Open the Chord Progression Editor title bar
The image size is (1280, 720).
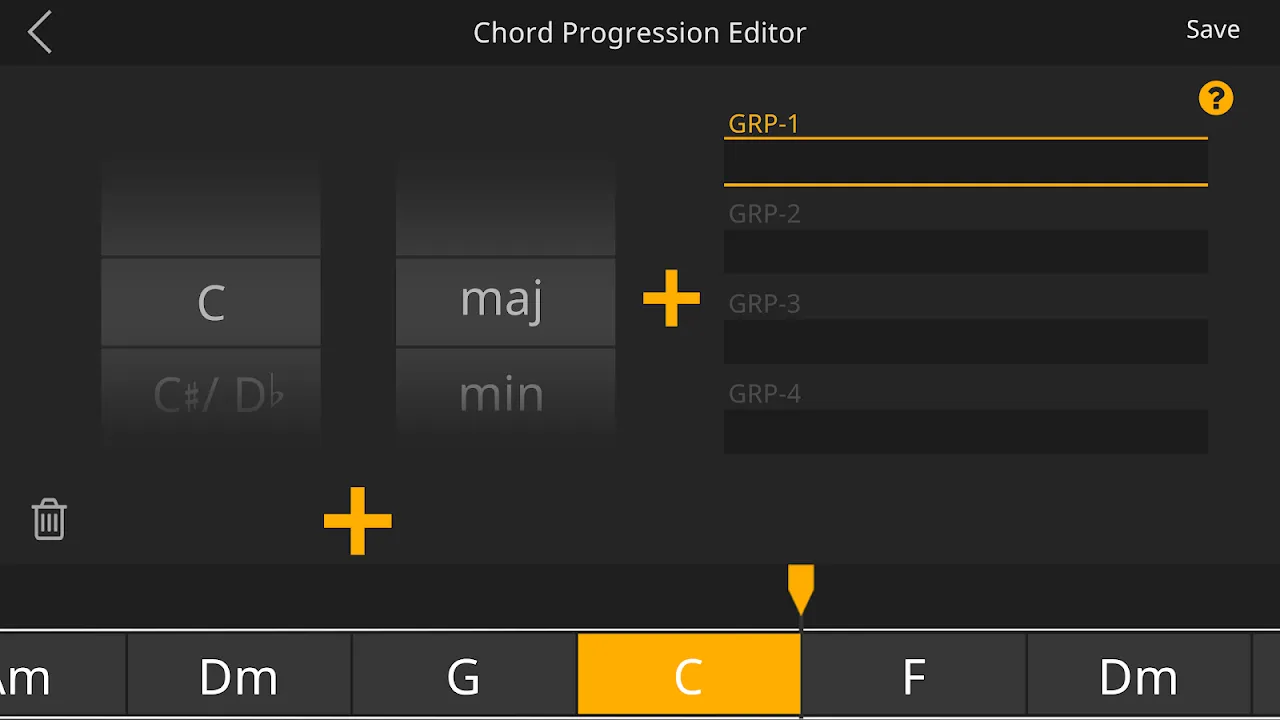[639, 31]
